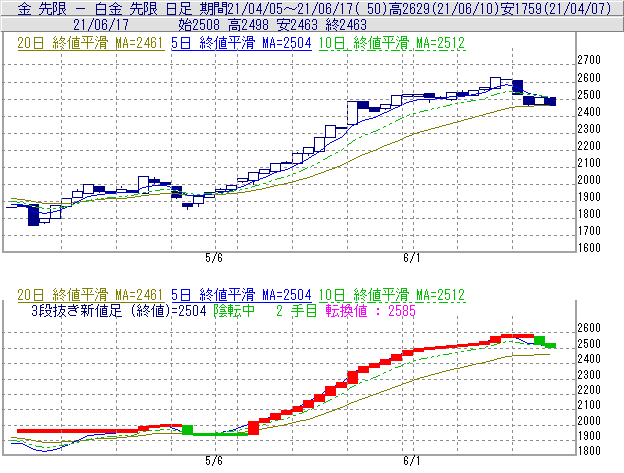The image size is (624, 473).
Task: Click the magenta 転換値：2585 text
Action: point(370,311)
